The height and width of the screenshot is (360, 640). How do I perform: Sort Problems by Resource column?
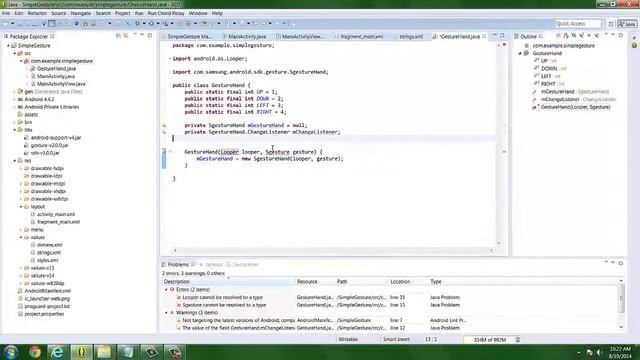click(x=315, y=282)
